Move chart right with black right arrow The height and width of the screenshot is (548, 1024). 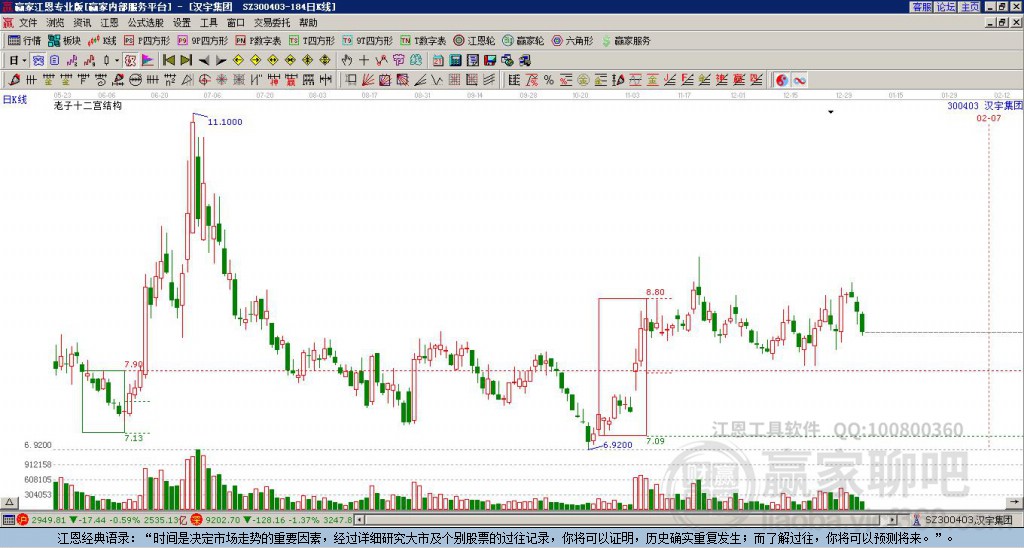221,60
